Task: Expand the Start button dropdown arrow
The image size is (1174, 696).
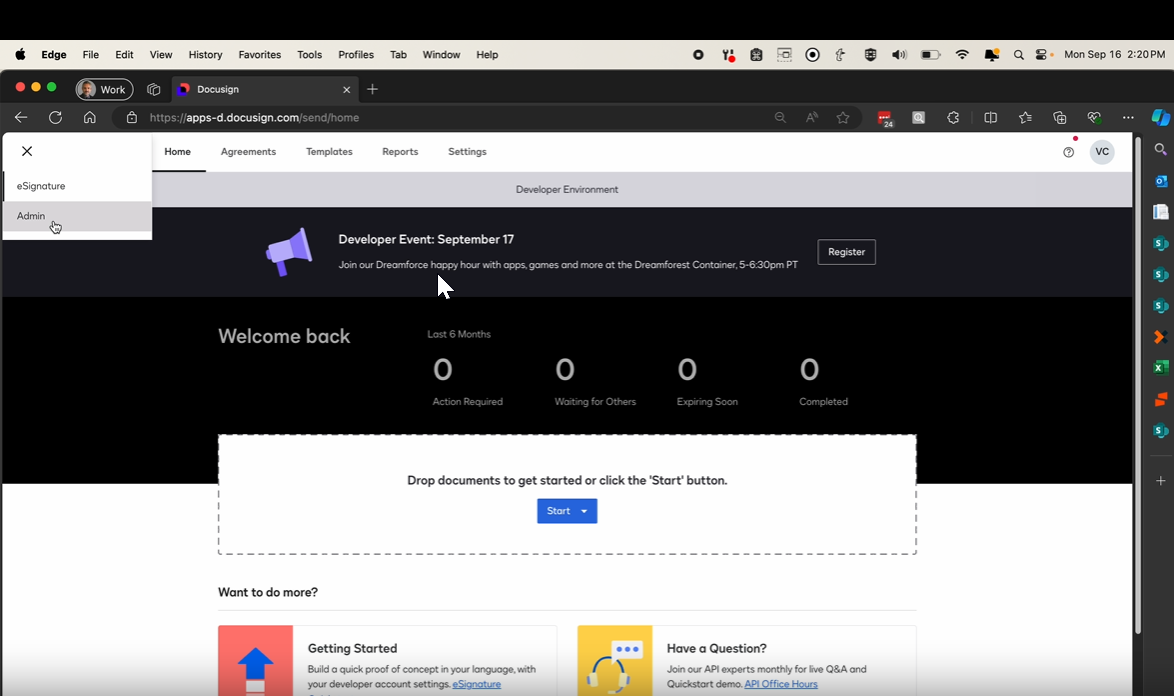Action: click(x=585, y=511)
